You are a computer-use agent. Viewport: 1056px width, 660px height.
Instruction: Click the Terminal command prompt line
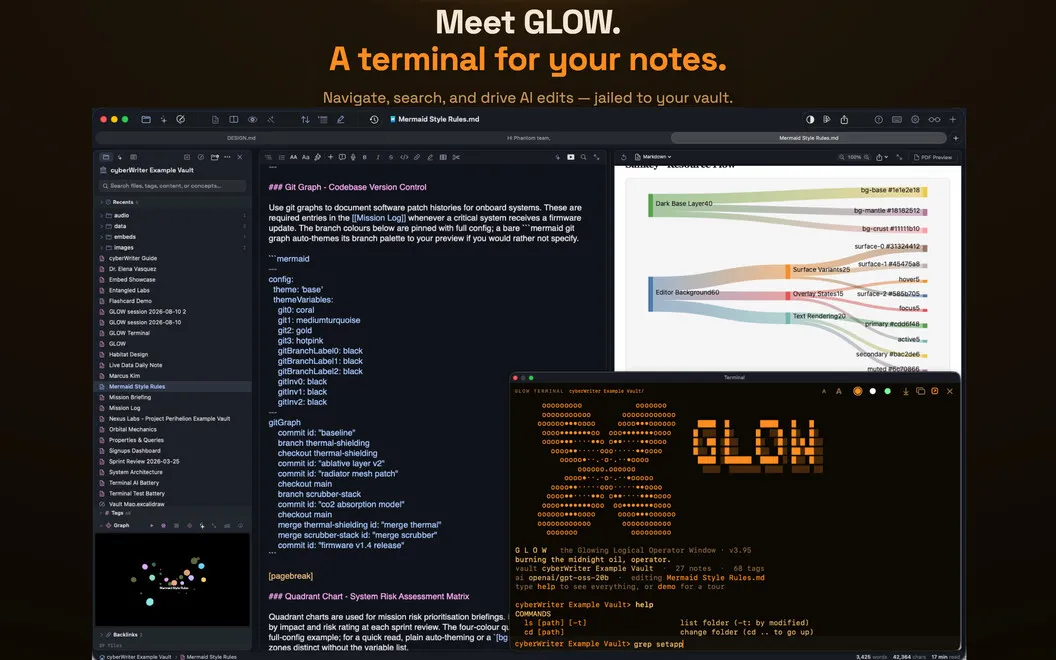(x=734, y=644)
